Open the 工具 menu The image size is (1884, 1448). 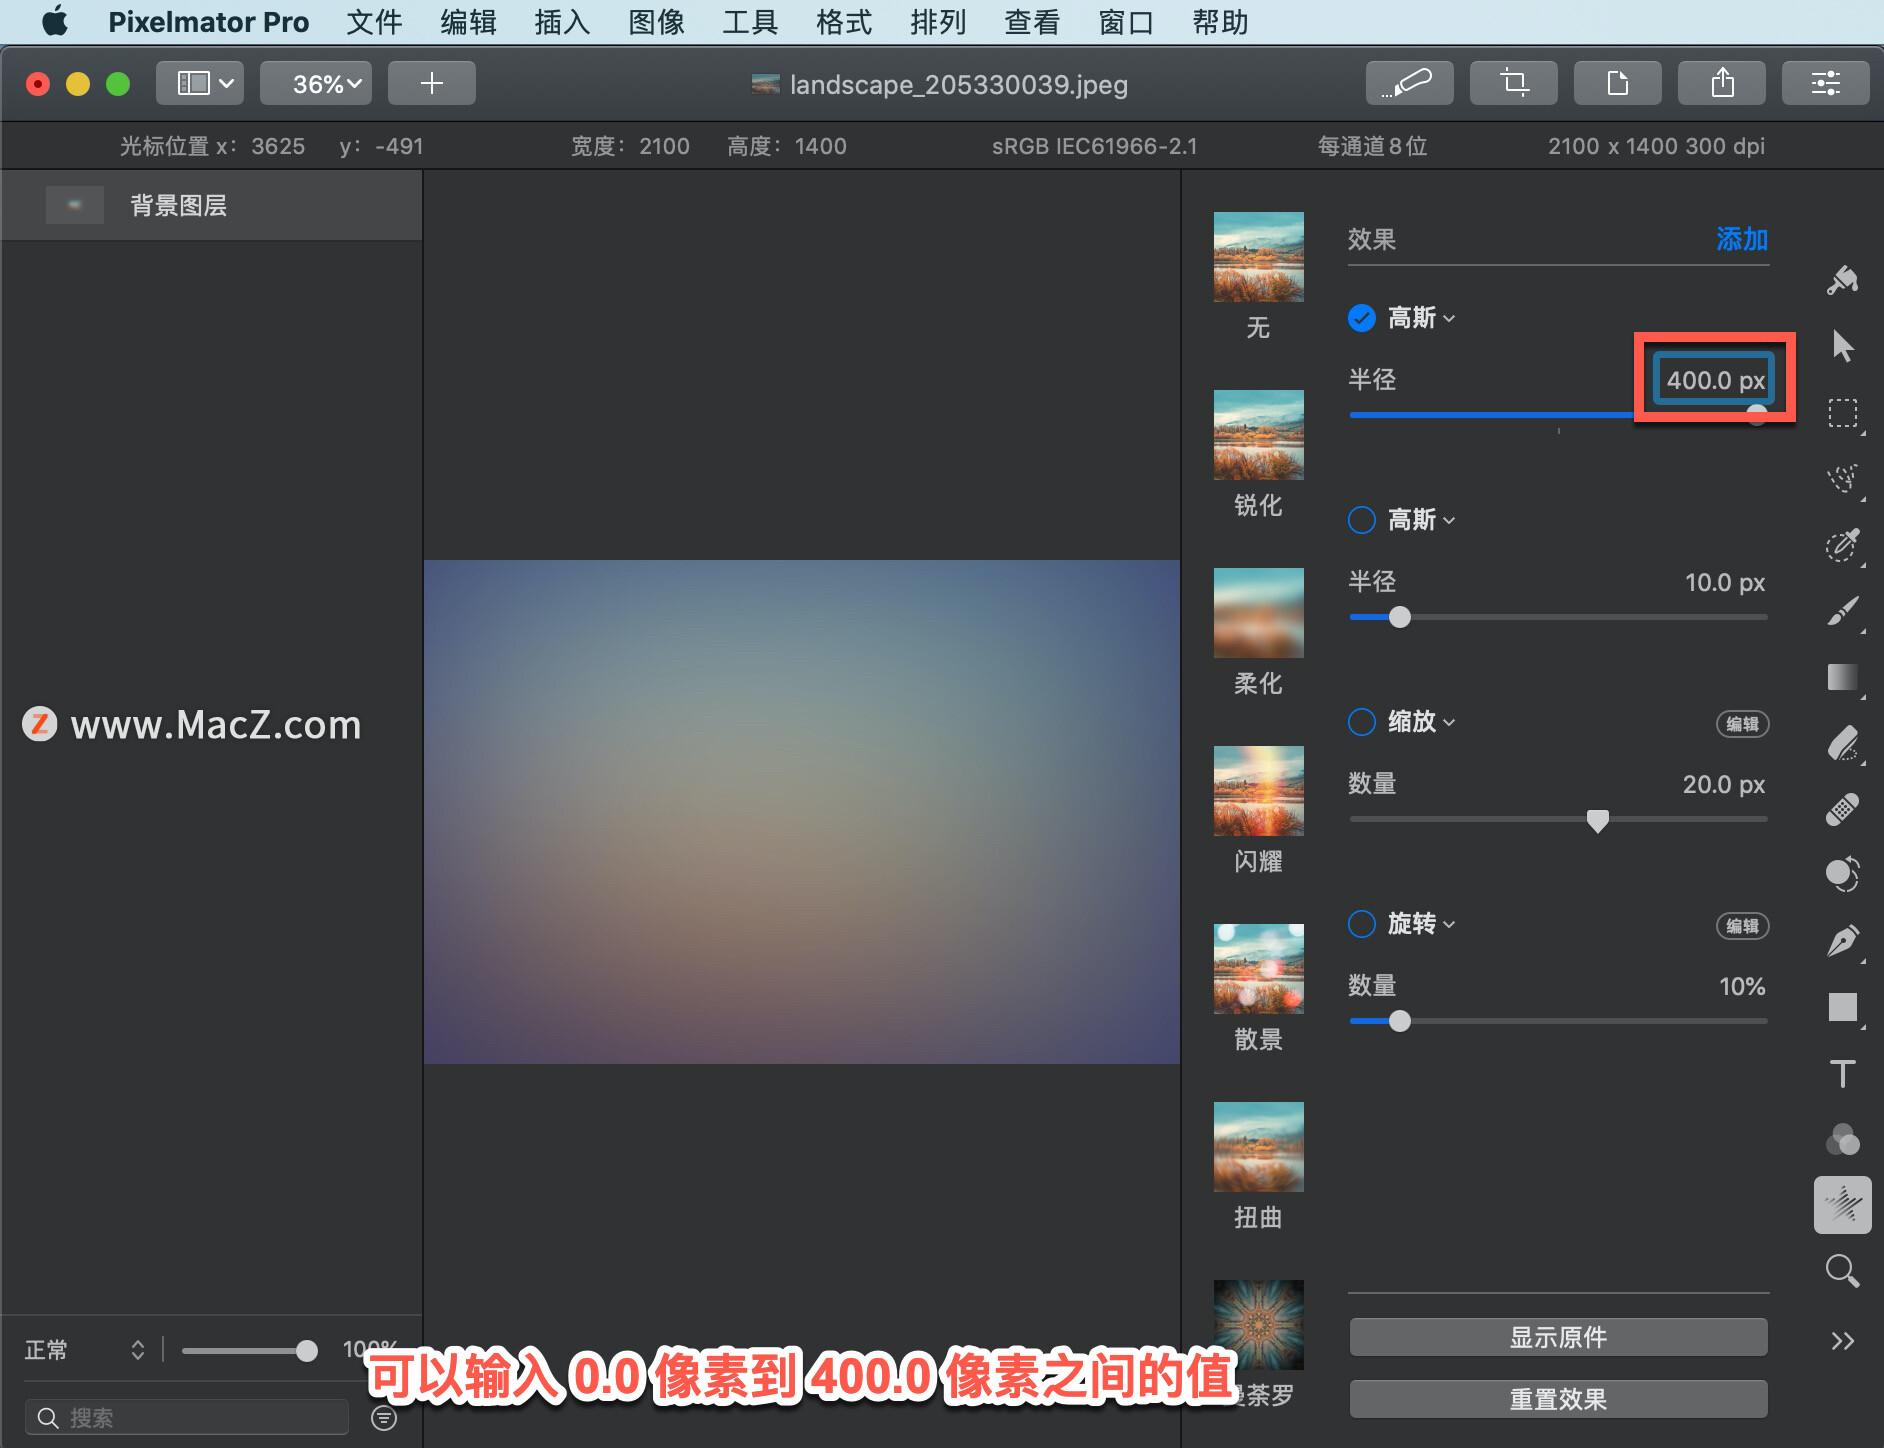click(750, 22)
